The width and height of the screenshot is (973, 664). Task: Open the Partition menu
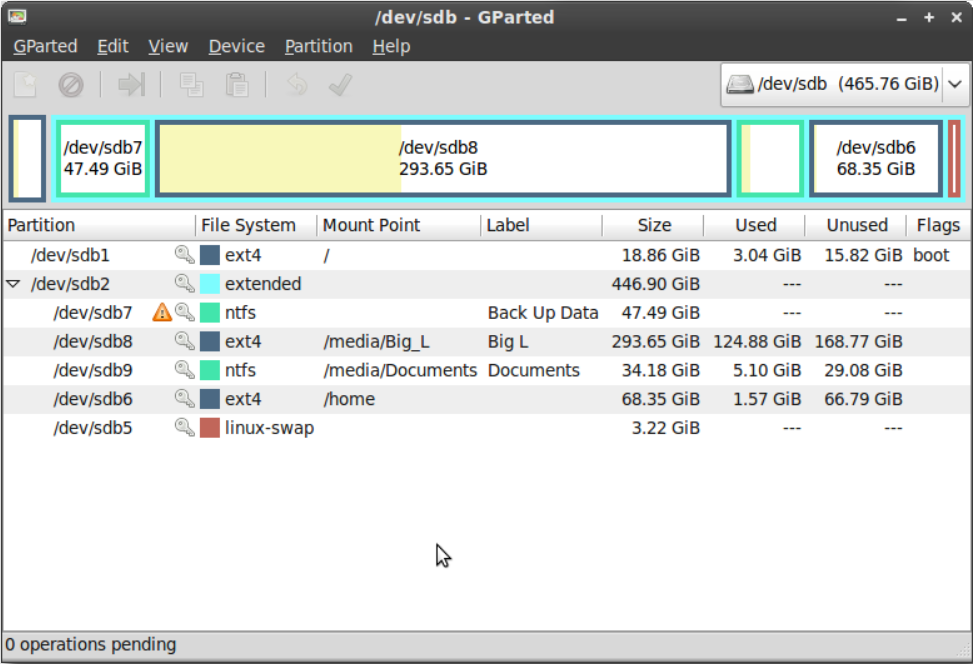pos(318,46)
